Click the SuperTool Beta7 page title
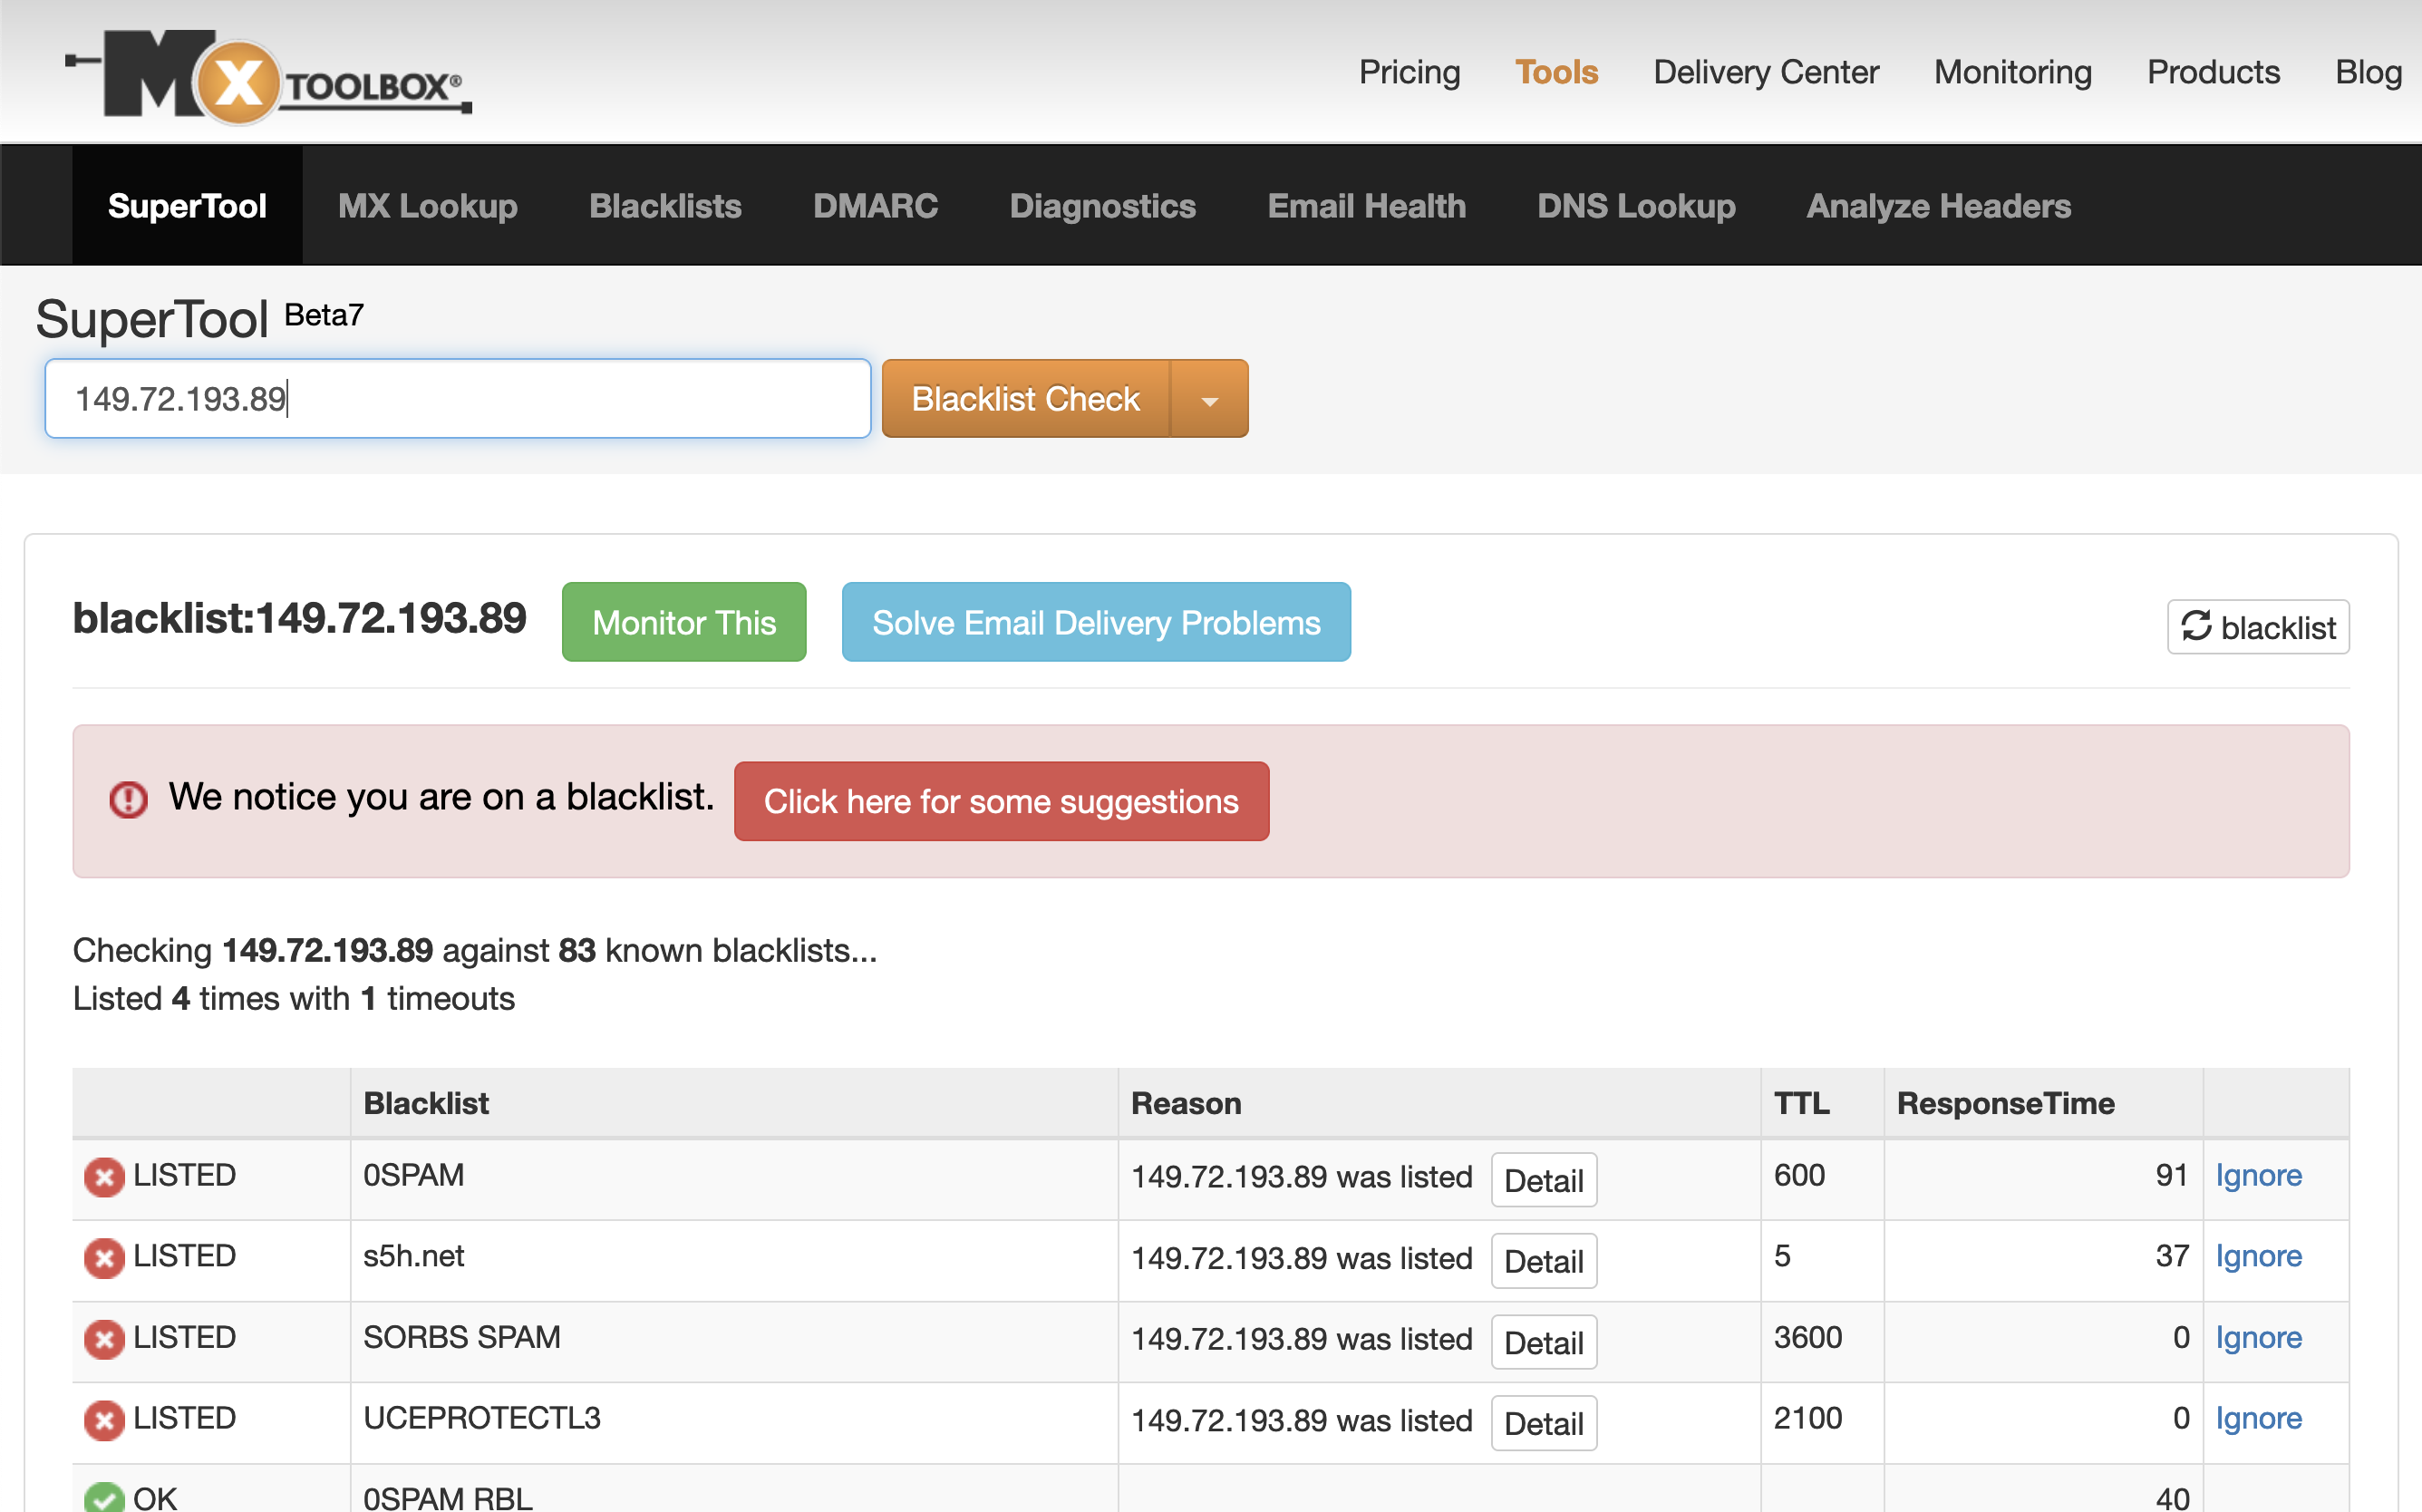2422x1512 pixels. (x=199, y=319)
